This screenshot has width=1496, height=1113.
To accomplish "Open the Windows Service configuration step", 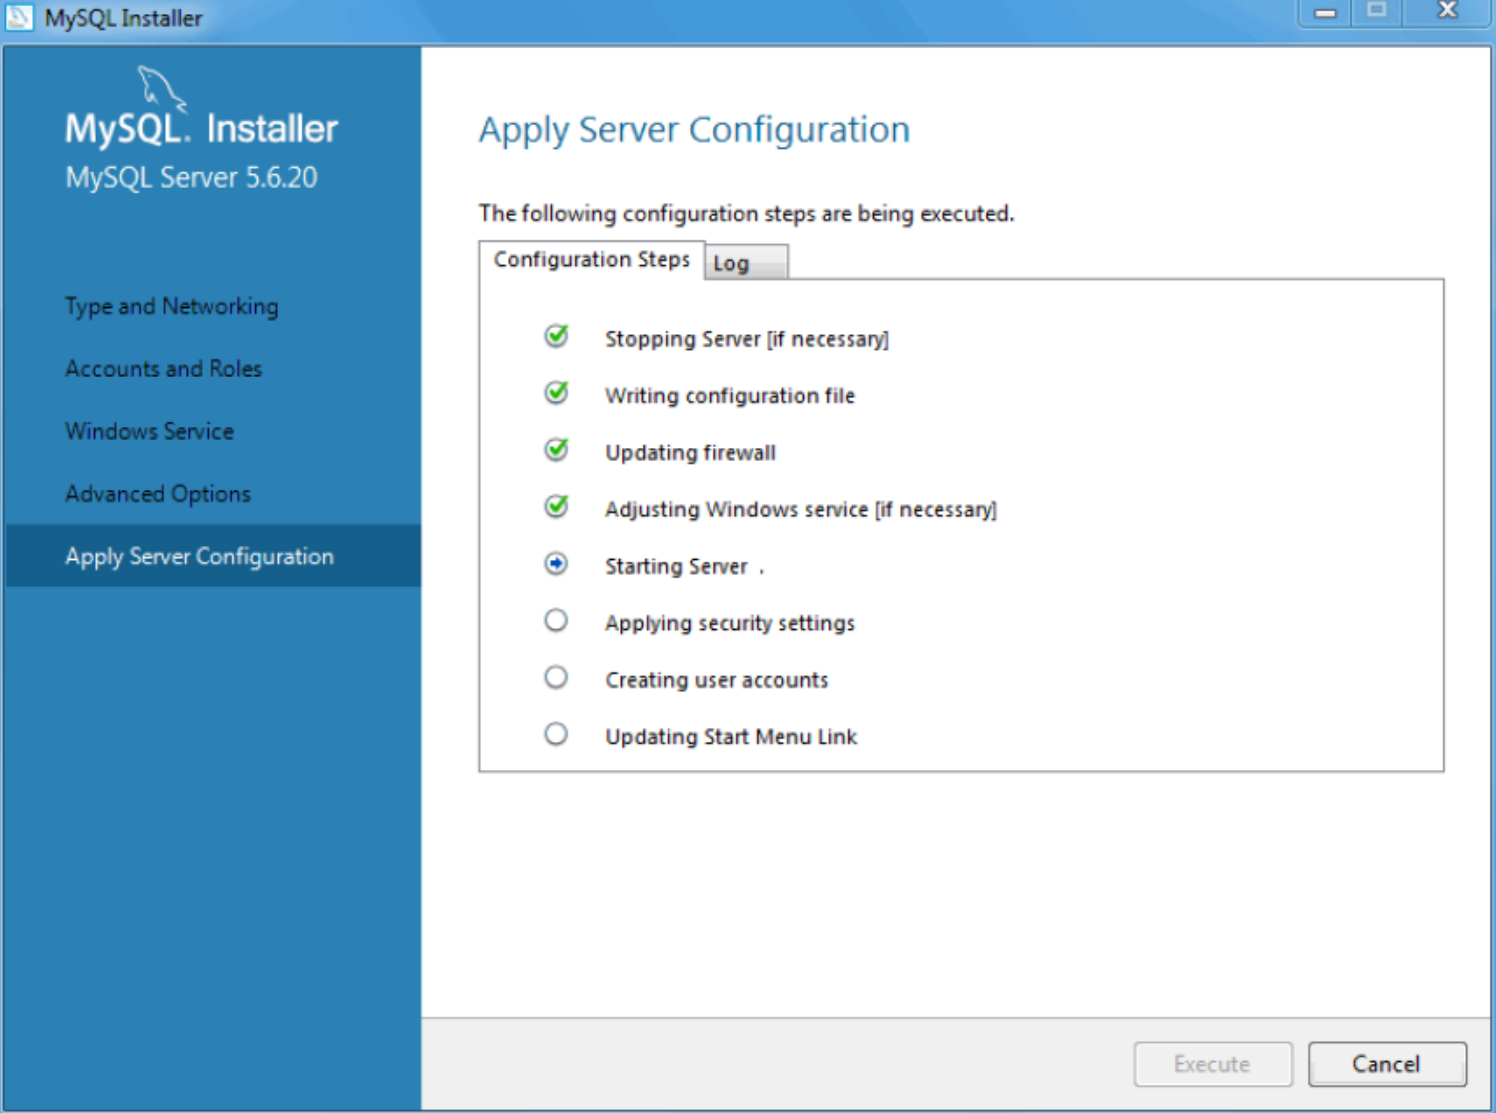I will point(149,431).
